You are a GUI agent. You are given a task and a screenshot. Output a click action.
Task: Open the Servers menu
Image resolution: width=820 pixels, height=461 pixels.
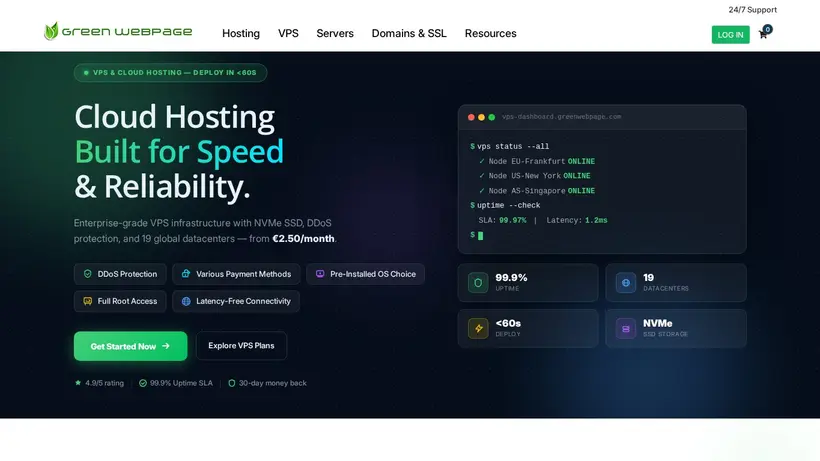(x=335, y=33)
